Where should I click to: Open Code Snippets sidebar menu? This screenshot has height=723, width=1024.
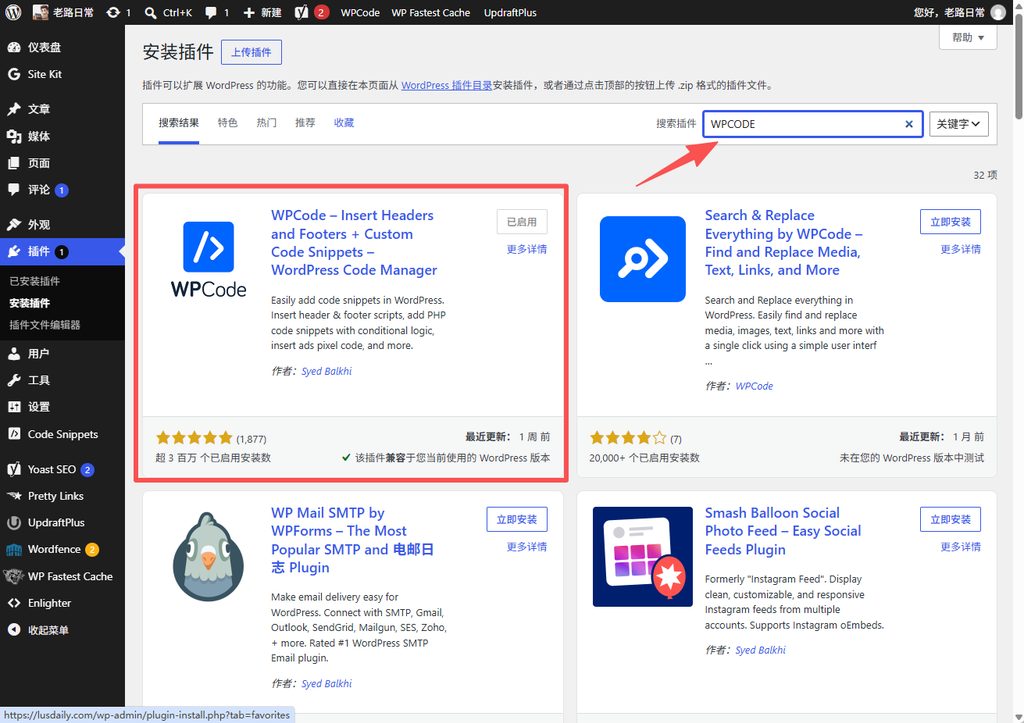[x=63, y=434]
